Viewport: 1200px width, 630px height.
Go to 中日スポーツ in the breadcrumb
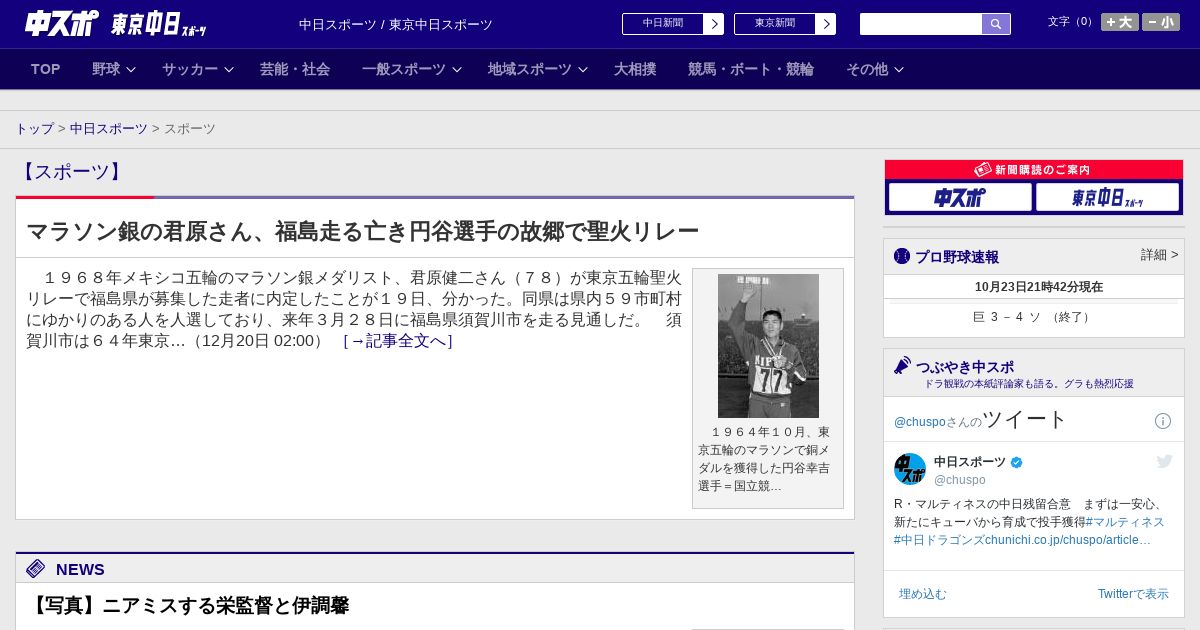pyautogui.click(x=109, y=129)
